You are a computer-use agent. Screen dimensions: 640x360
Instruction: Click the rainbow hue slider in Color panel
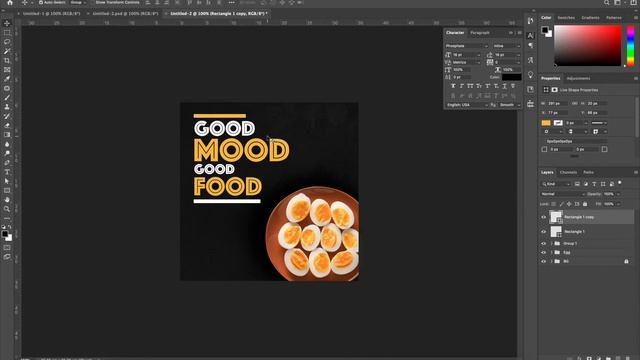pos(630,45)
